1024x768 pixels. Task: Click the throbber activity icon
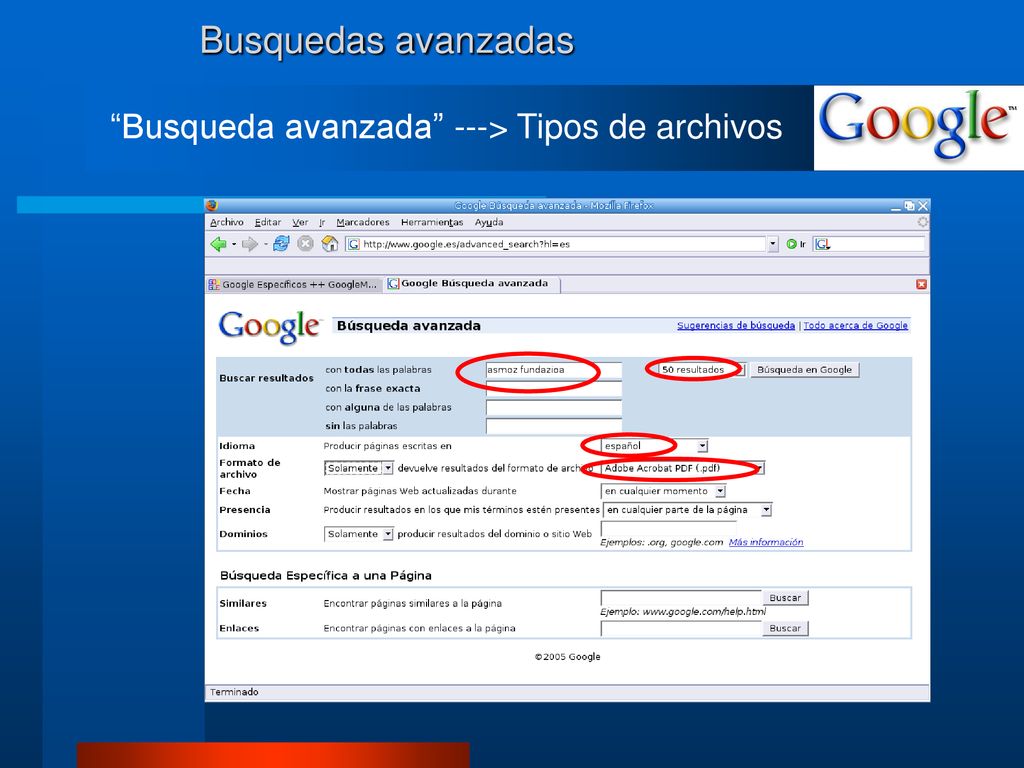point(922,222)
